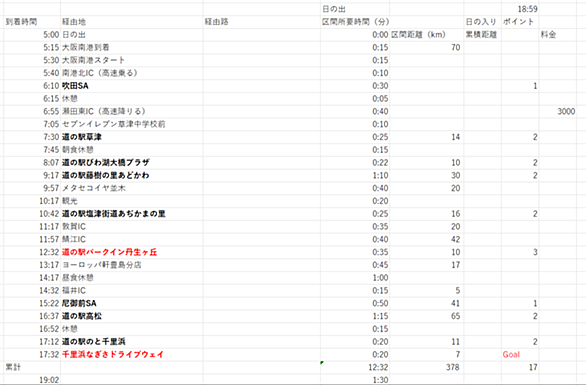This screenshot has width=586, height=385.
Task: Click the 鯖江IC cell
Action: pyautogui.click(x=132, y=239)
